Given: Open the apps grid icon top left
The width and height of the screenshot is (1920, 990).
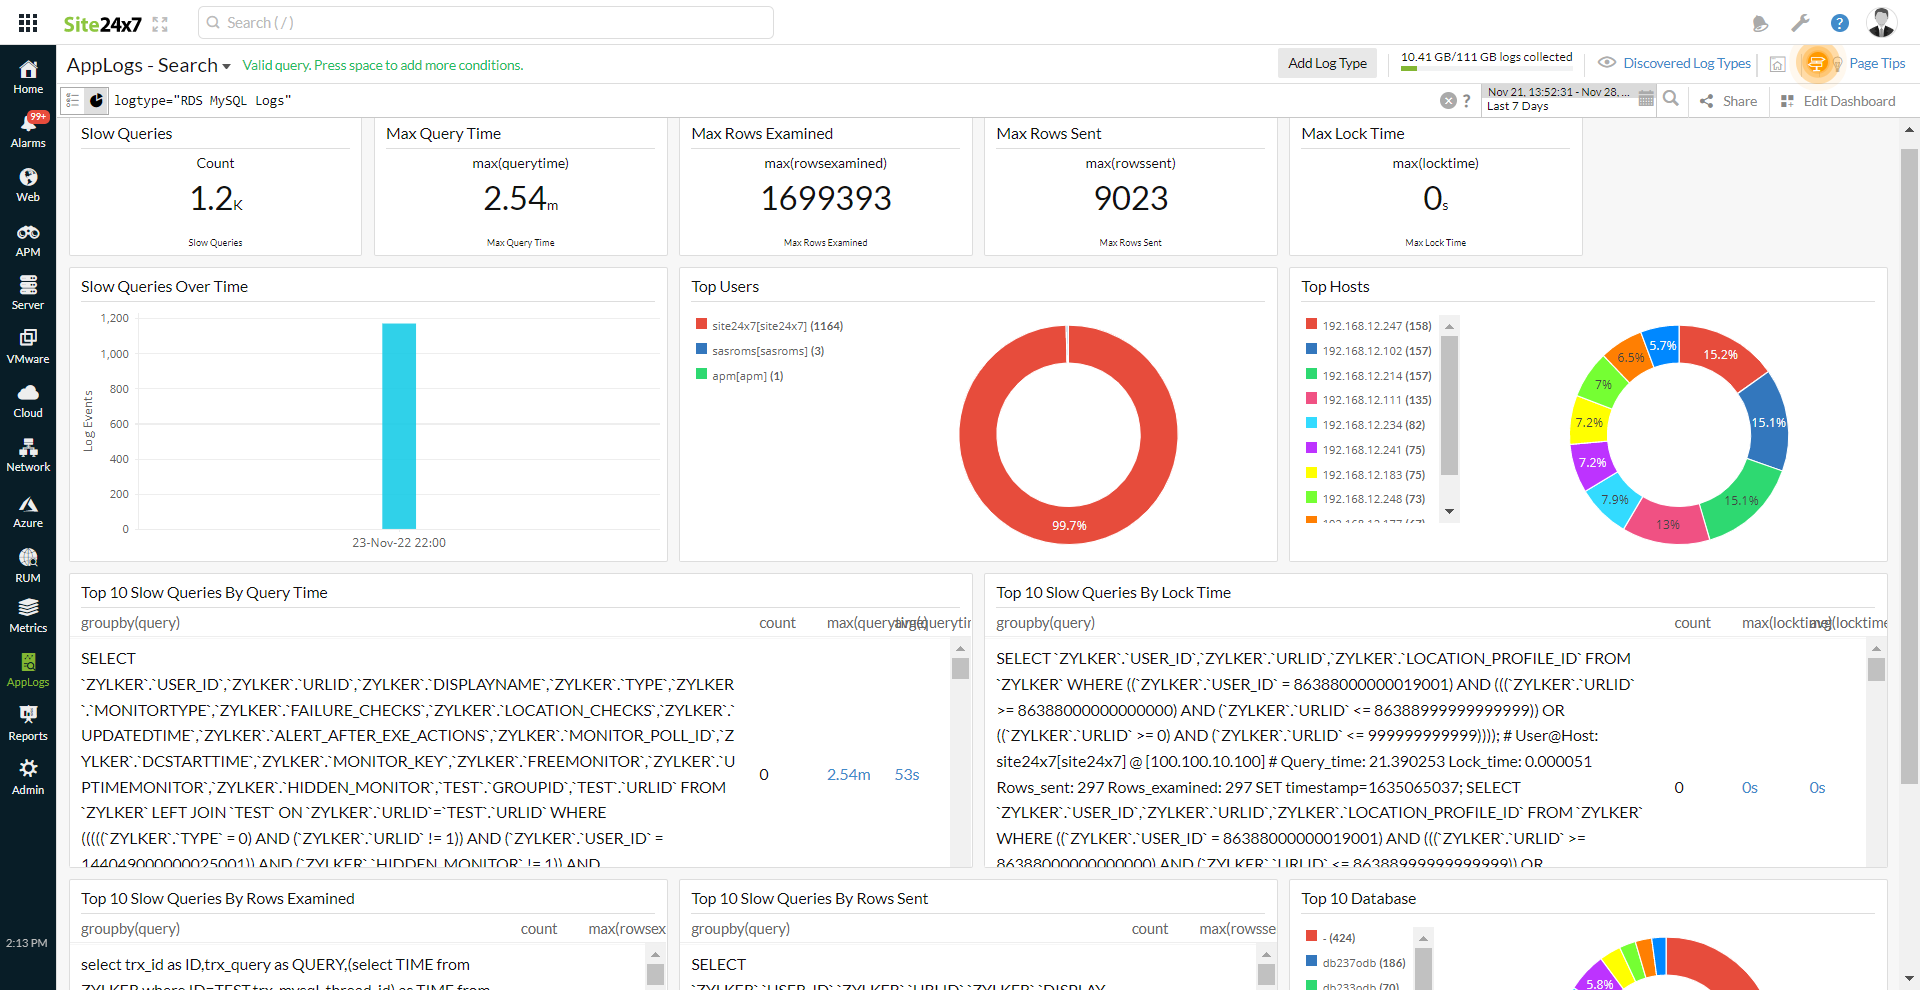Looking at the screenshot, I should [27, 22].
